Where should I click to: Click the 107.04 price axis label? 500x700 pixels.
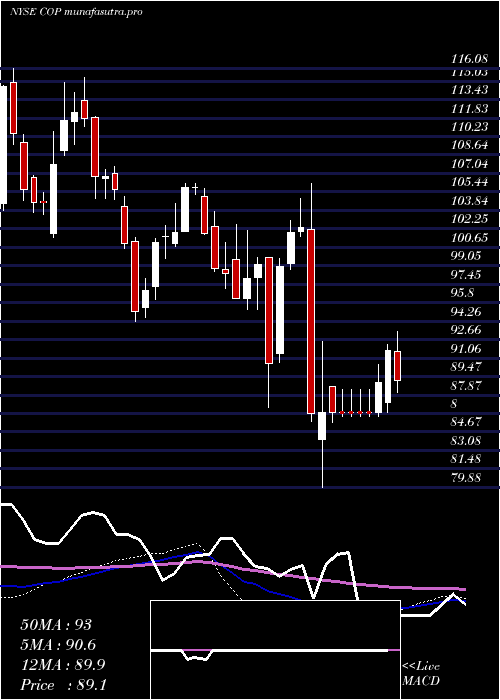click(468, 164)
